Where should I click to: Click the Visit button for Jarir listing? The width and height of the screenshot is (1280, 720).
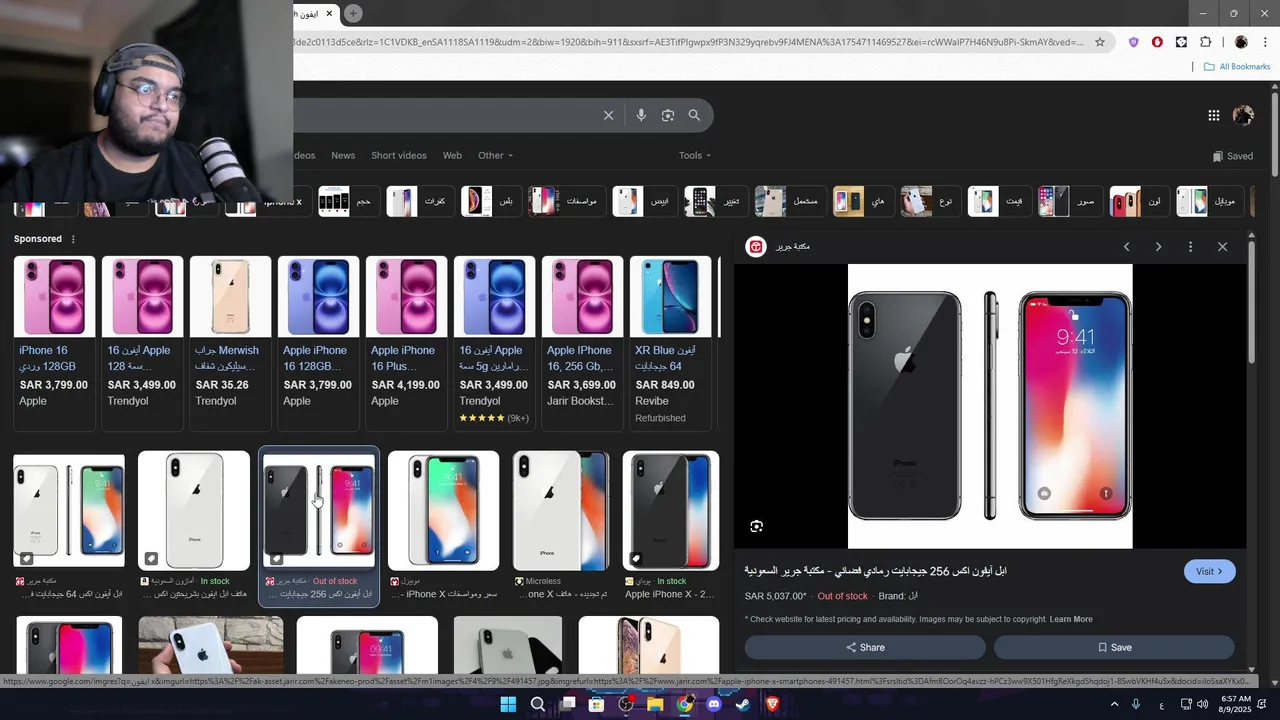pyautogui.click(x=1210, y=571)
